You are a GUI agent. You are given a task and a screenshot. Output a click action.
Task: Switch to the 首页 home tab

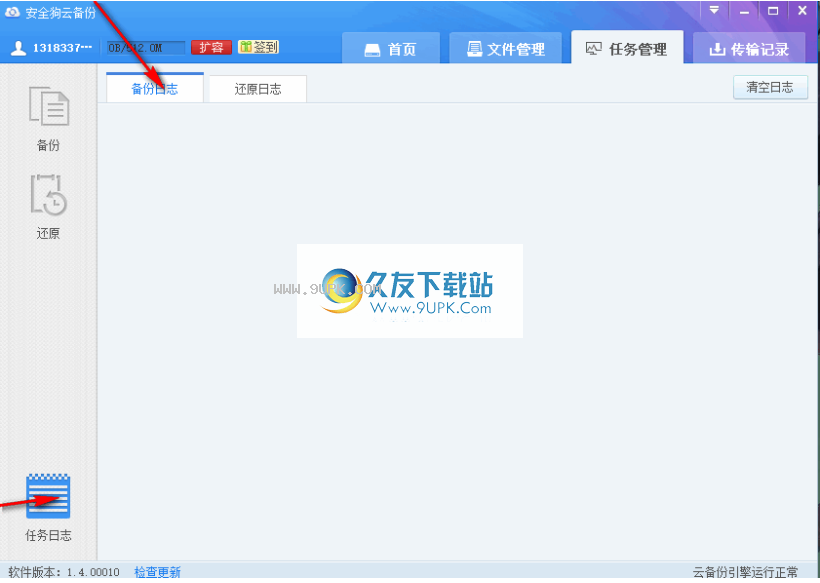391,48
